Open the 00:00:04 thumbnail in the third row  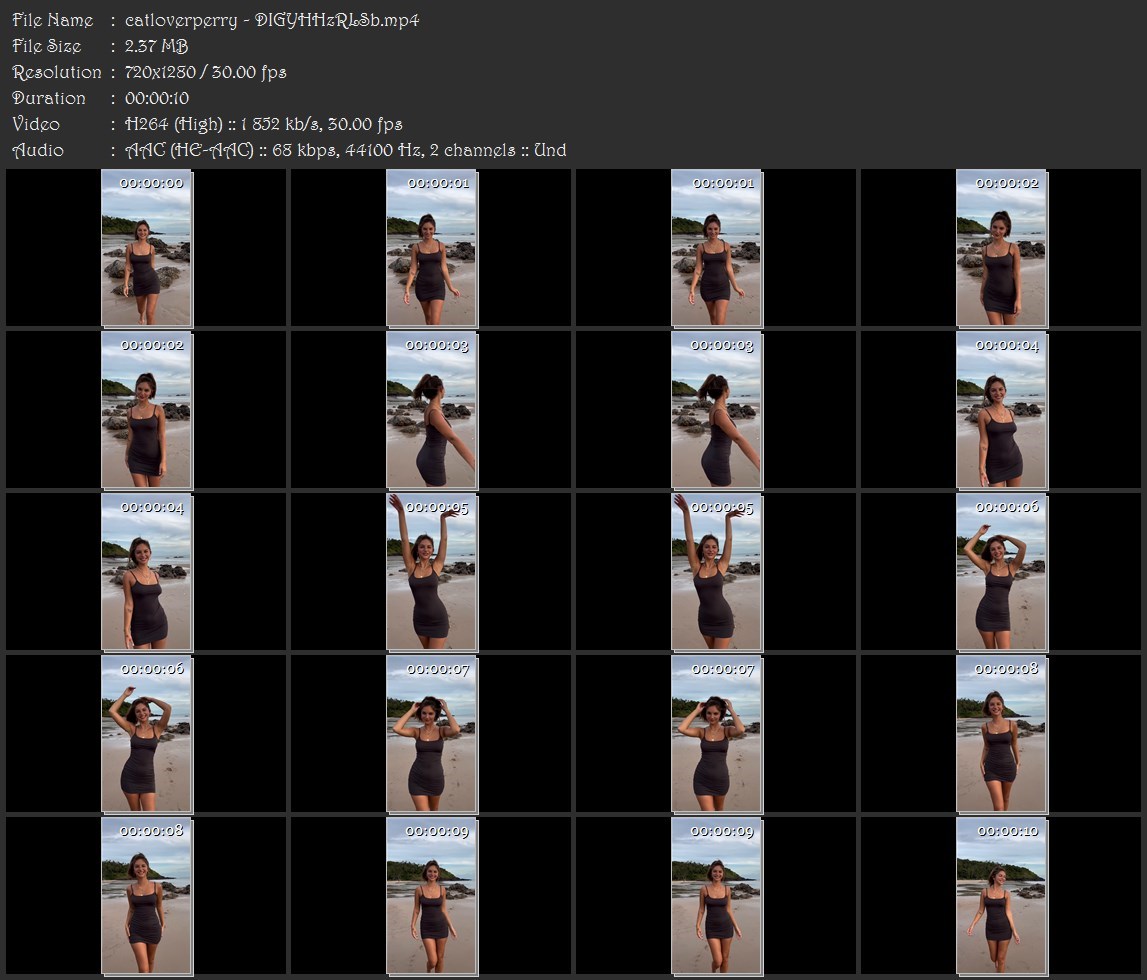(x=146, y=572)
